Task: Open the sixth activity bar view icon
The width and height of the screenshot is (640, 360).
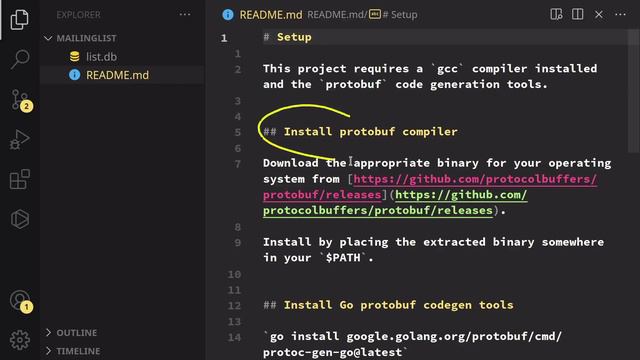Action: (20, 219)
